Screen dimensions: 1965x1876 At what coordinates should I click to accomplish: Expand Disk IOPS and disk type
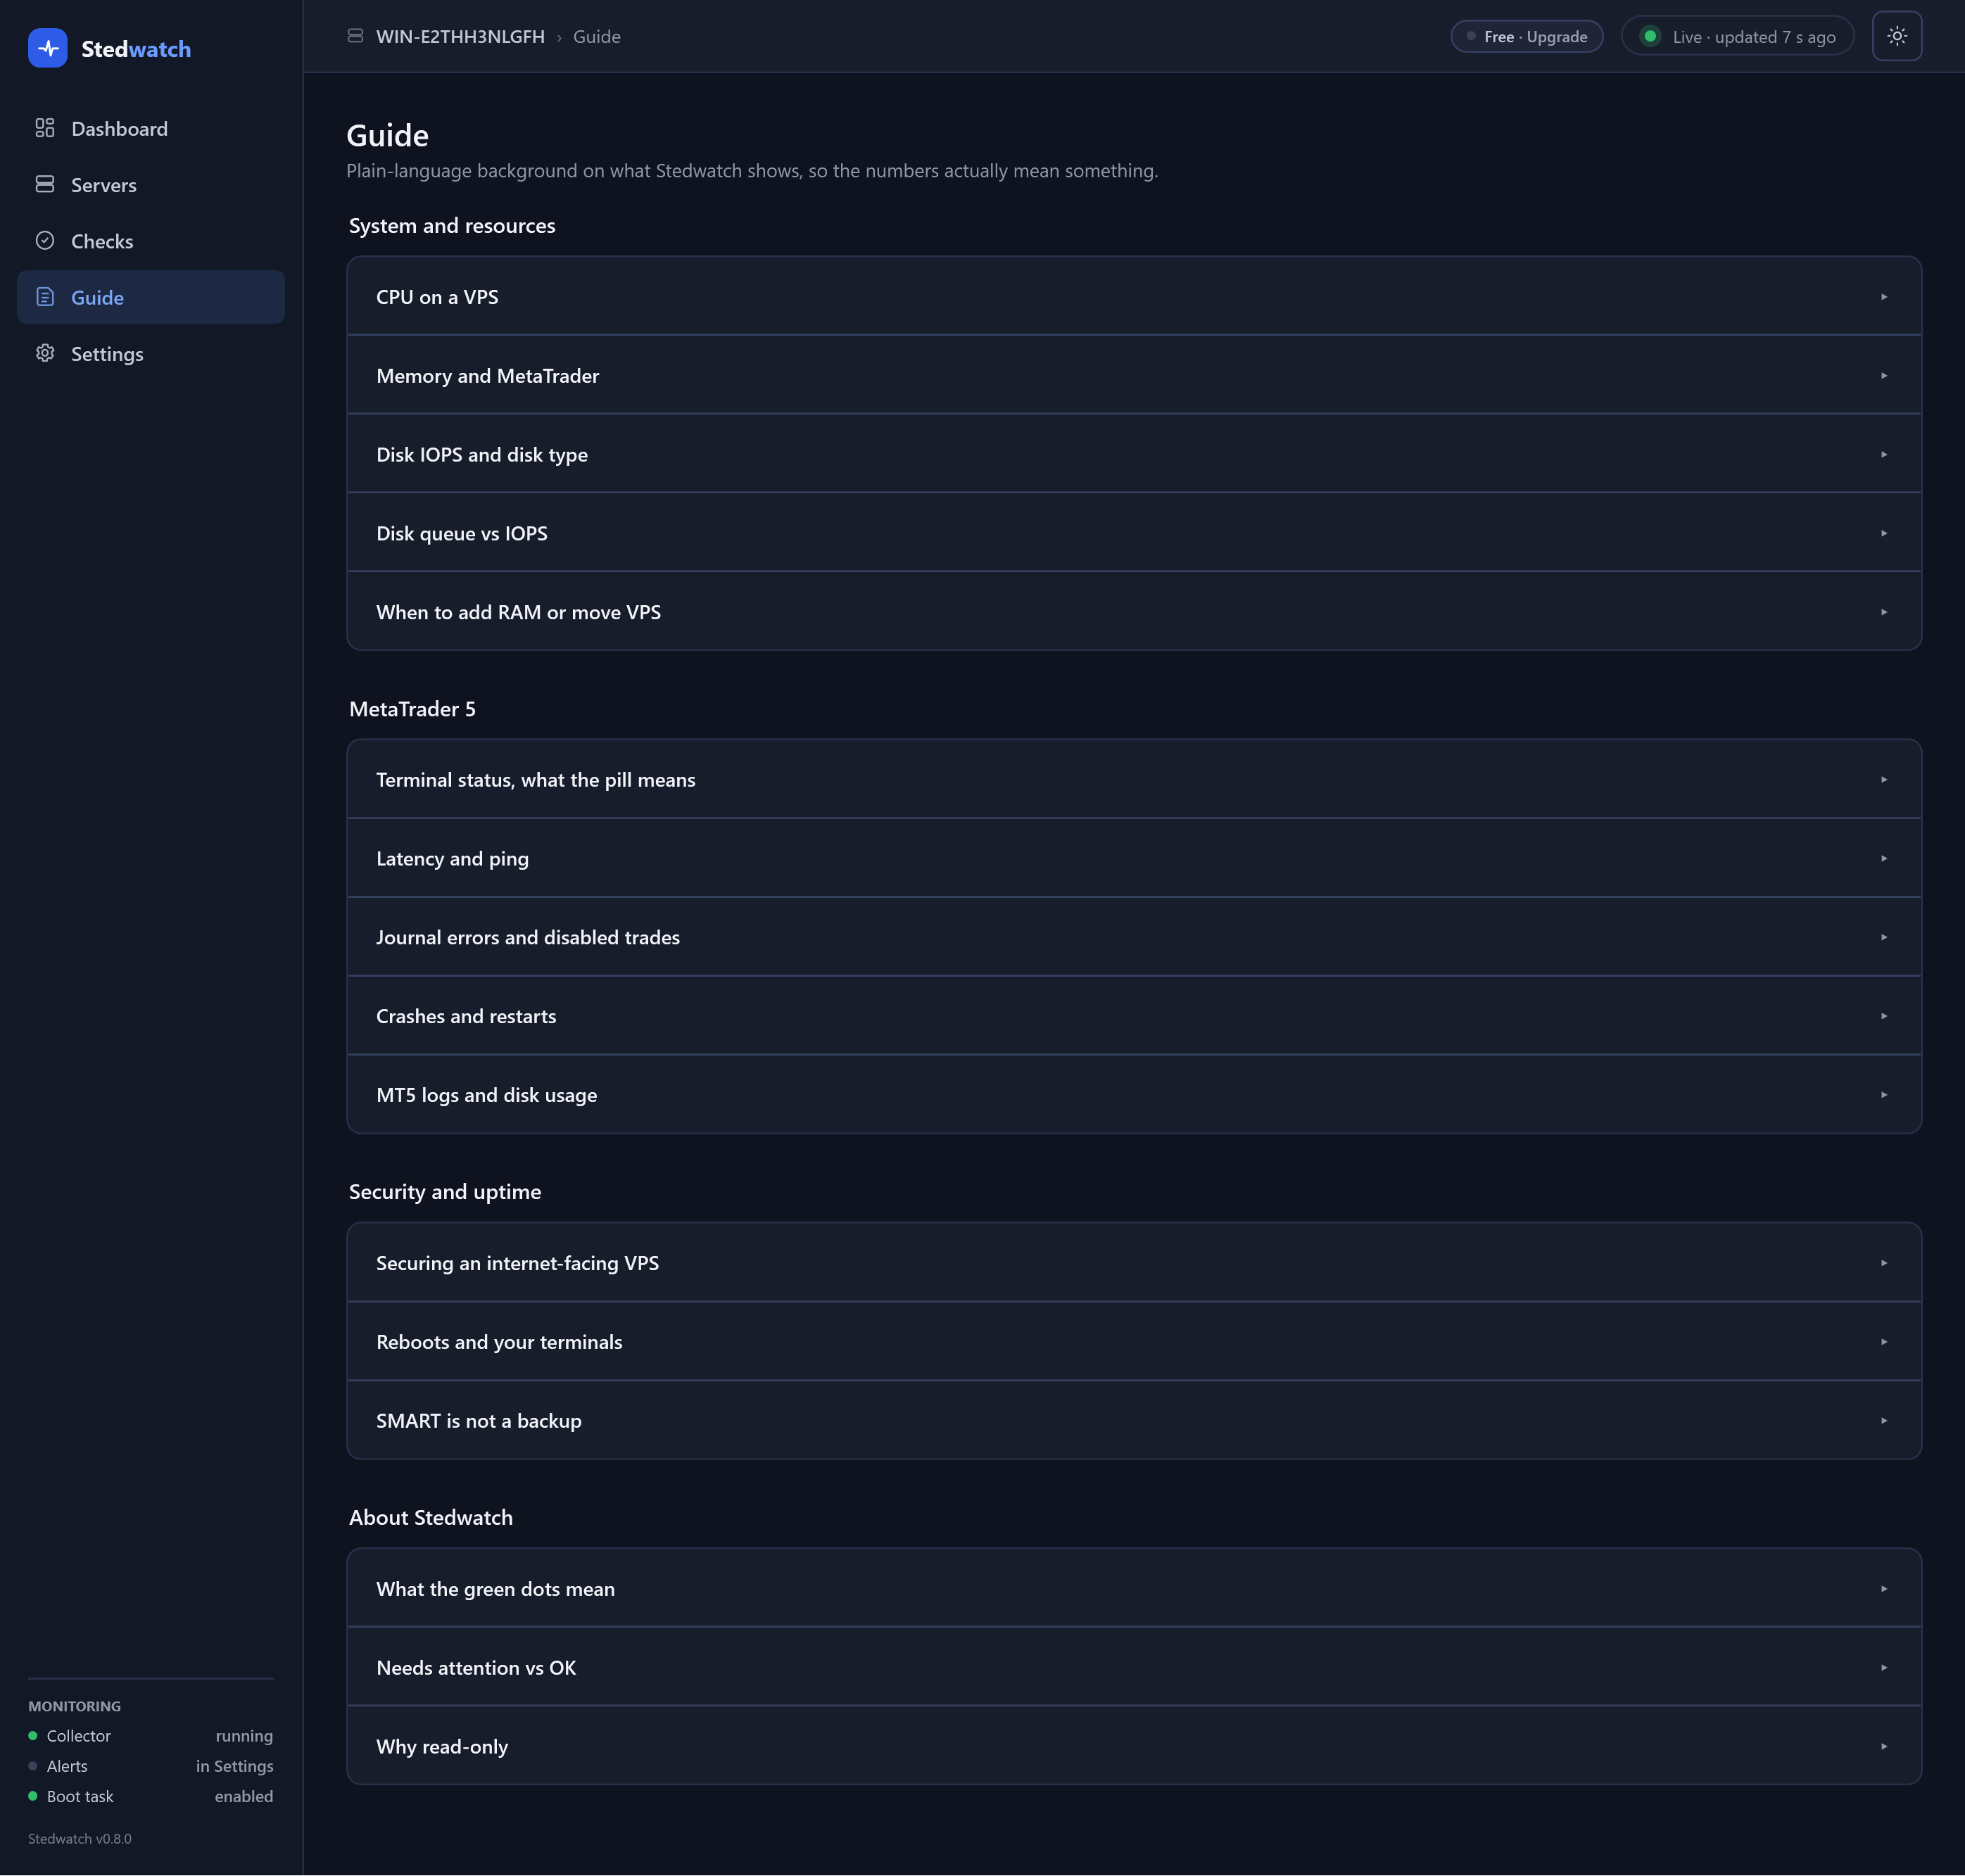(x=1134, y=454)
